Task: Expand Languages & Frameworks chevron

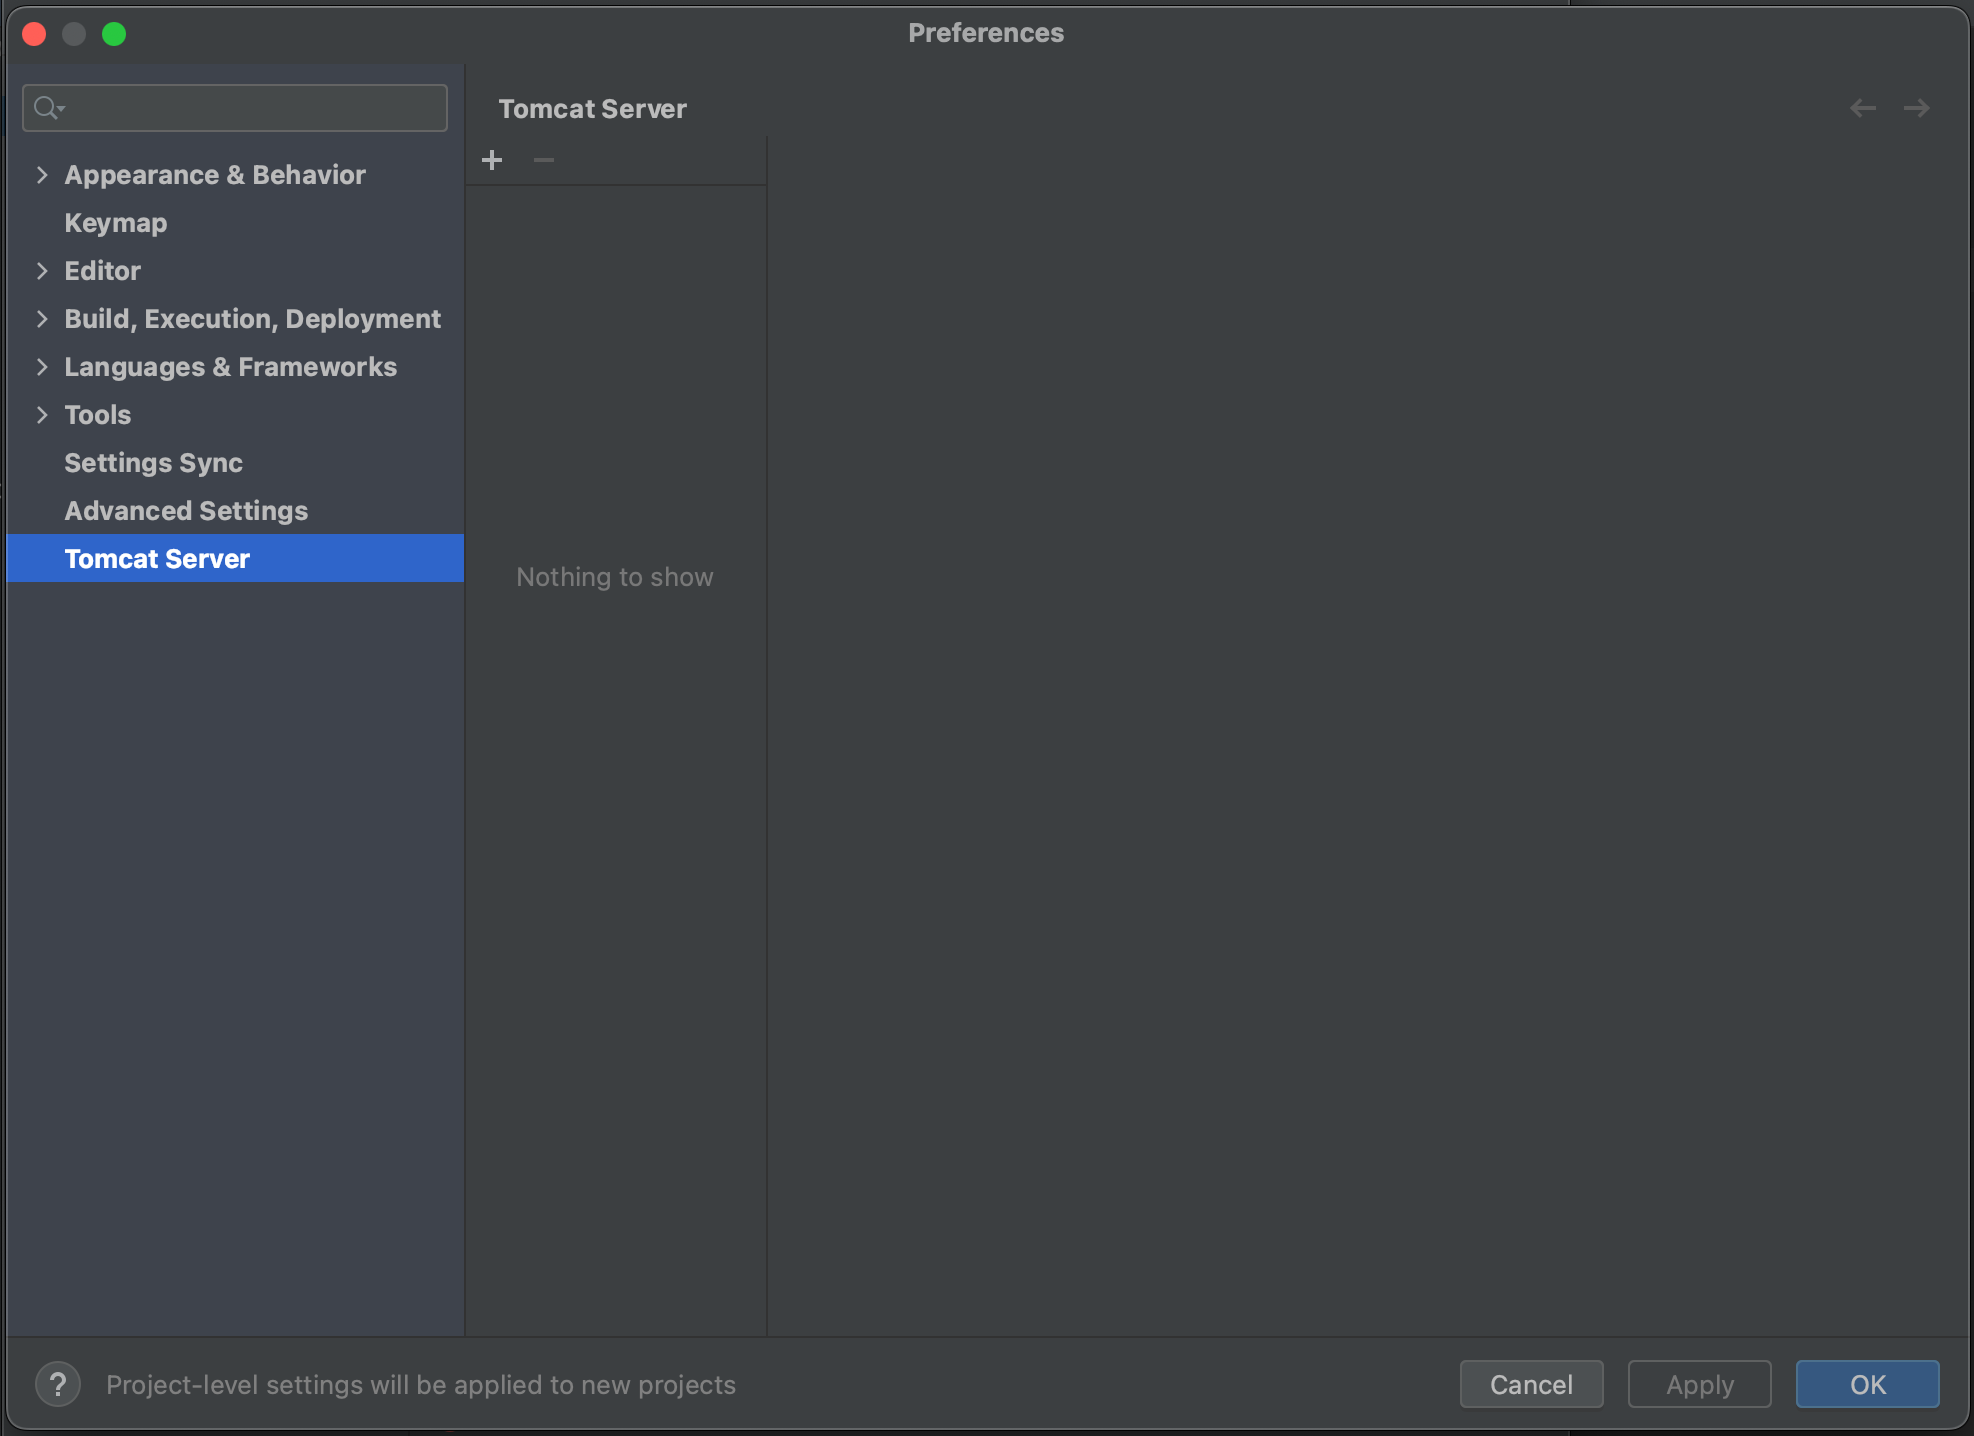Action: (x=42, y=367)
